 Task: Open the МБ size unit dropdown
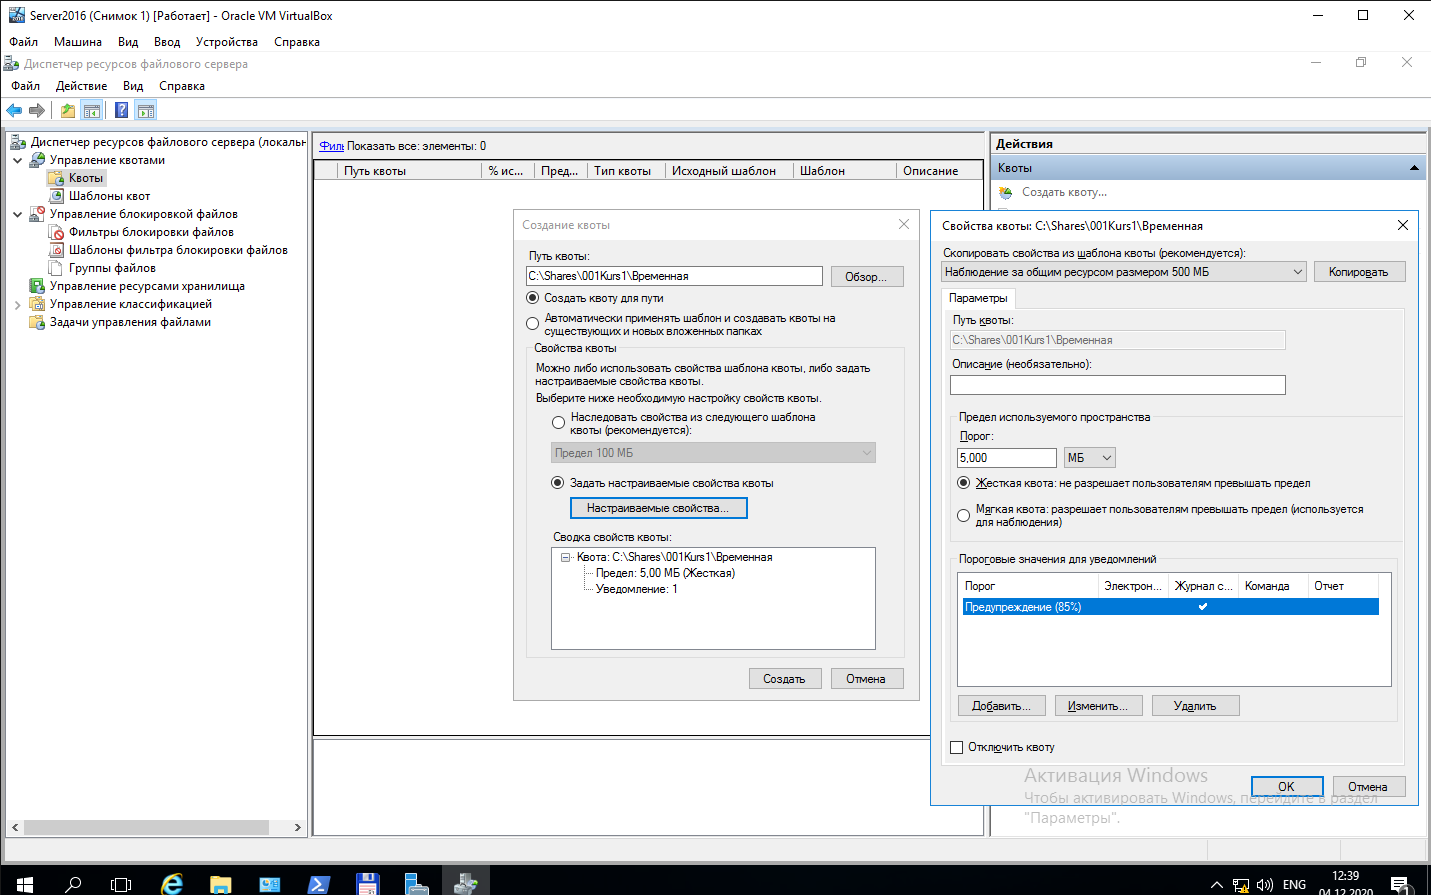(x=1089, y=458)
